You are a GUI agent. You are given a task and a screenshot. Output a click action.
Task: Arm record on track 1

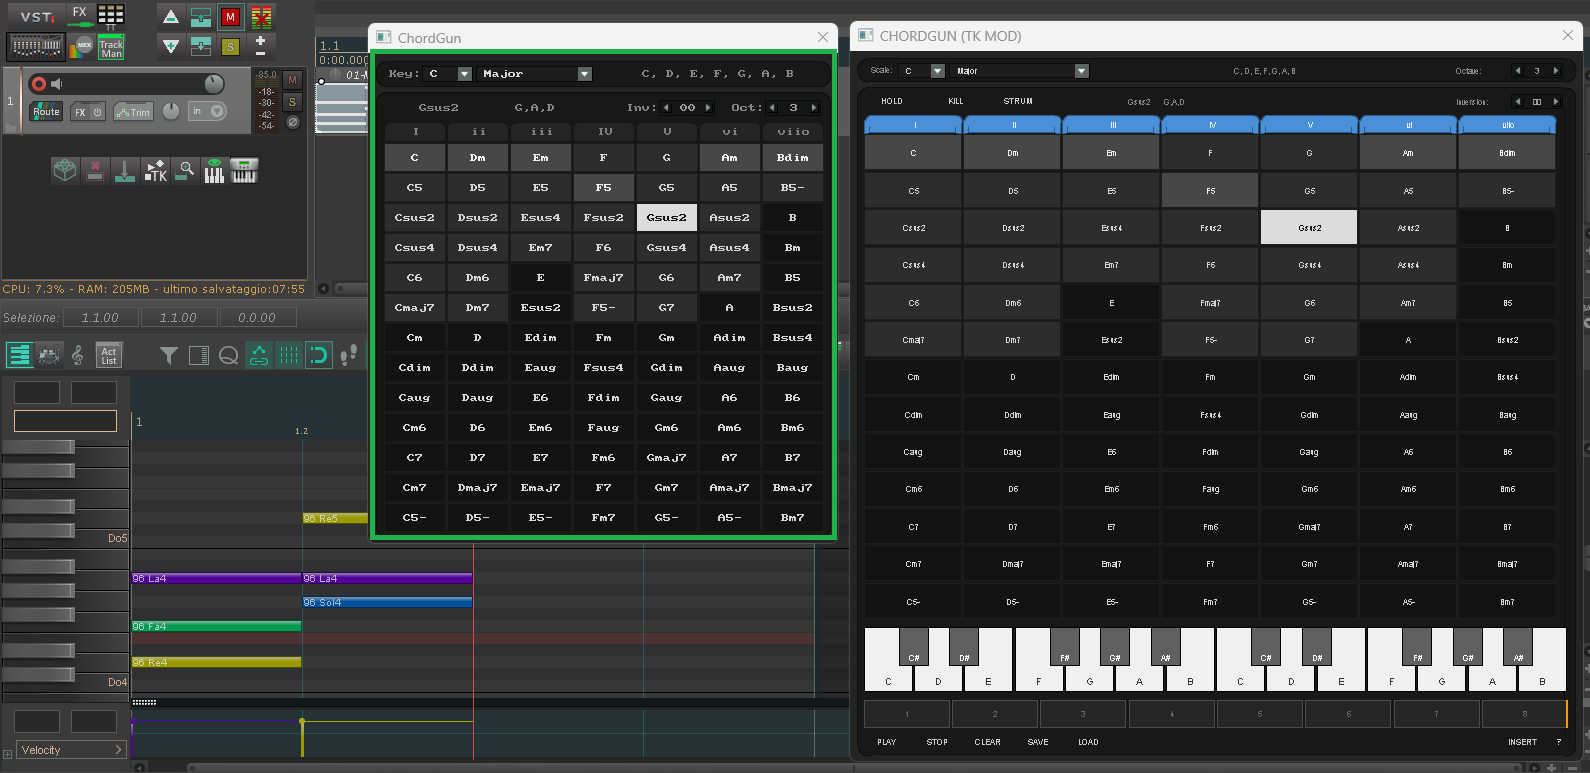[x=38, y=83]
